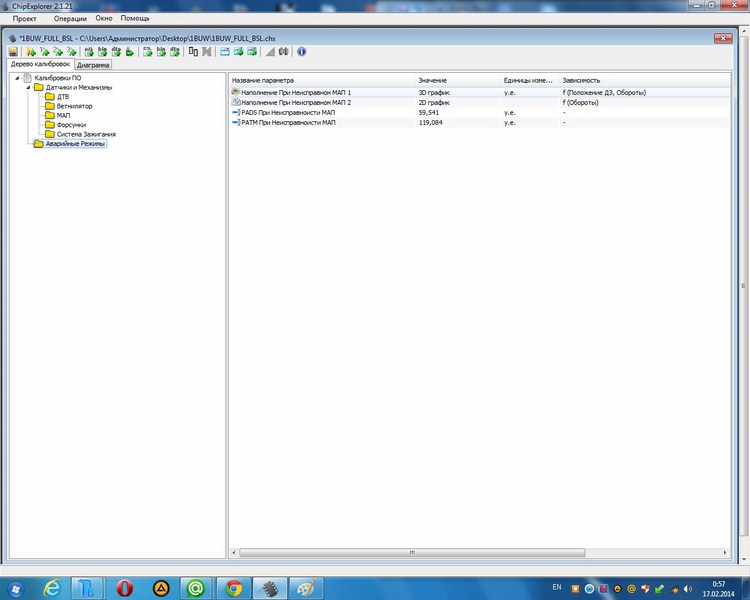The image size is (750, 600).
Task: Open the Paint palette icon in the taskbar
Action: [306, 588]
